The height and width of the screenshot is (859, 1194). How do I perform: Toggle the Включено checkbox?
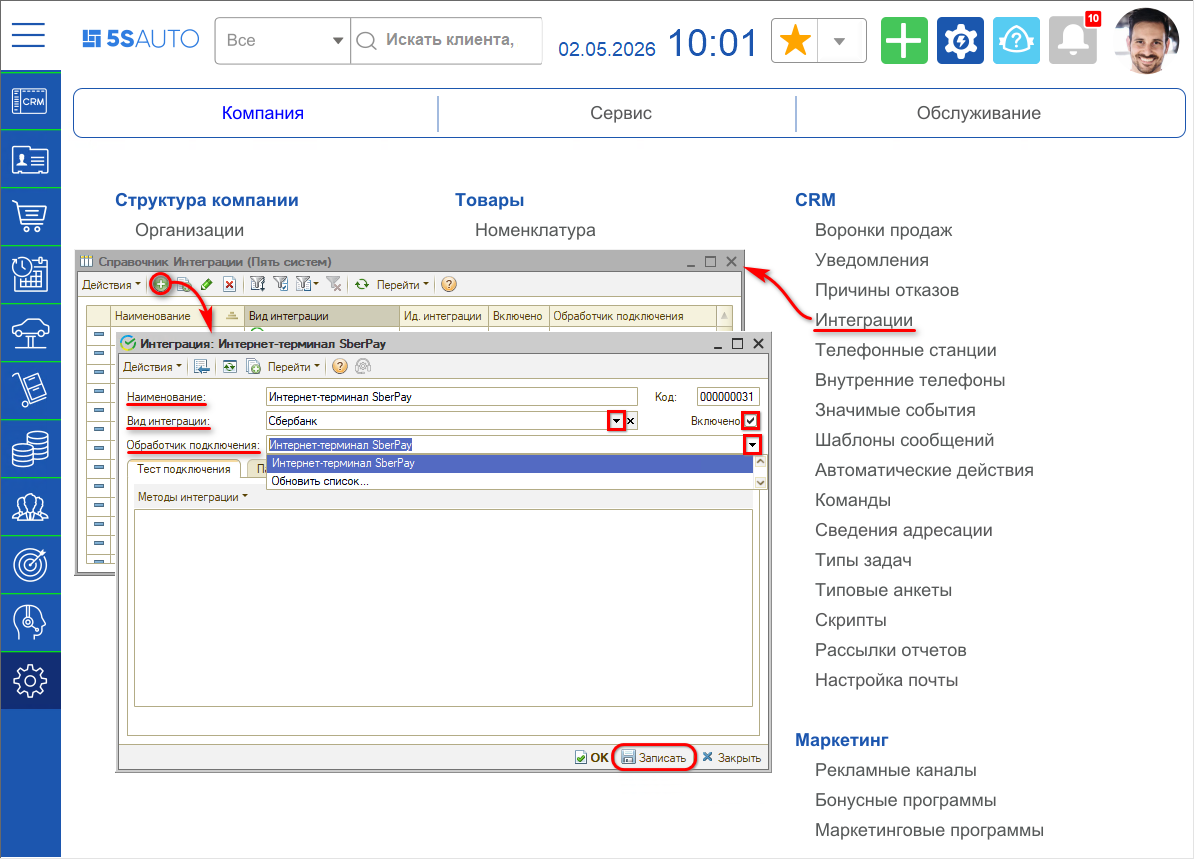click(751, 421)
